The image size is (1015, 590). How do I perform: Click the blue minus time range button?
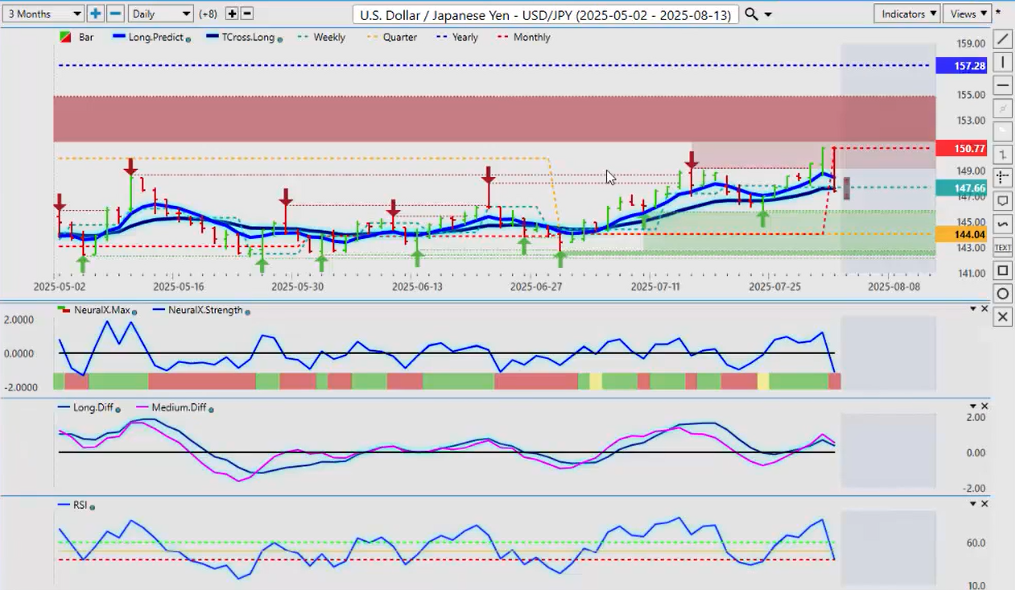115,14
